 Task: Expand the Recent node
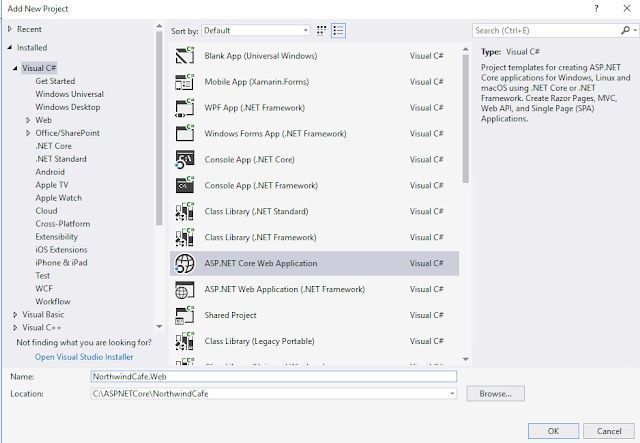click(x=10, y=29)
